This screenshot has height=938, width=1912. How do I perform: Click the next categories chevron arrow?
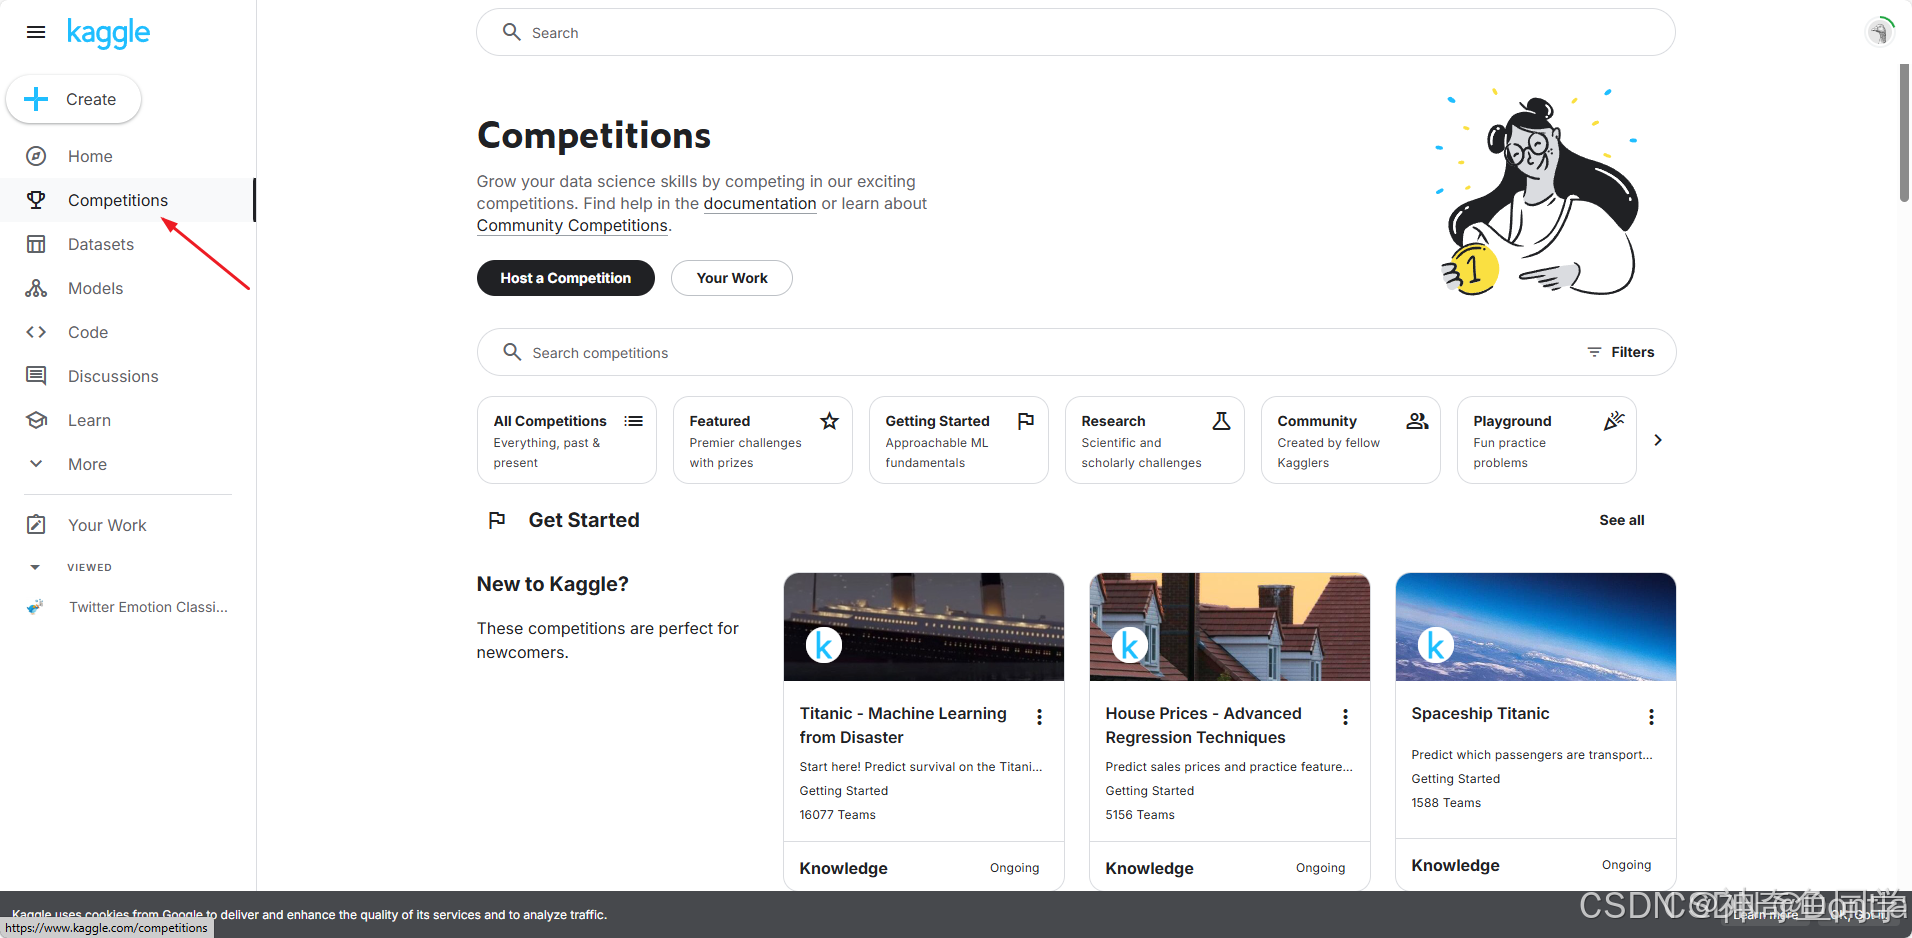point(1658,440)
